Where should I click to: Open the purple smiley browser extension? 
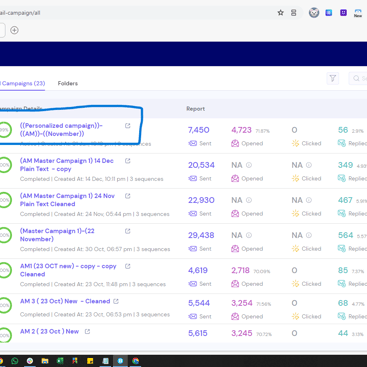343,13
